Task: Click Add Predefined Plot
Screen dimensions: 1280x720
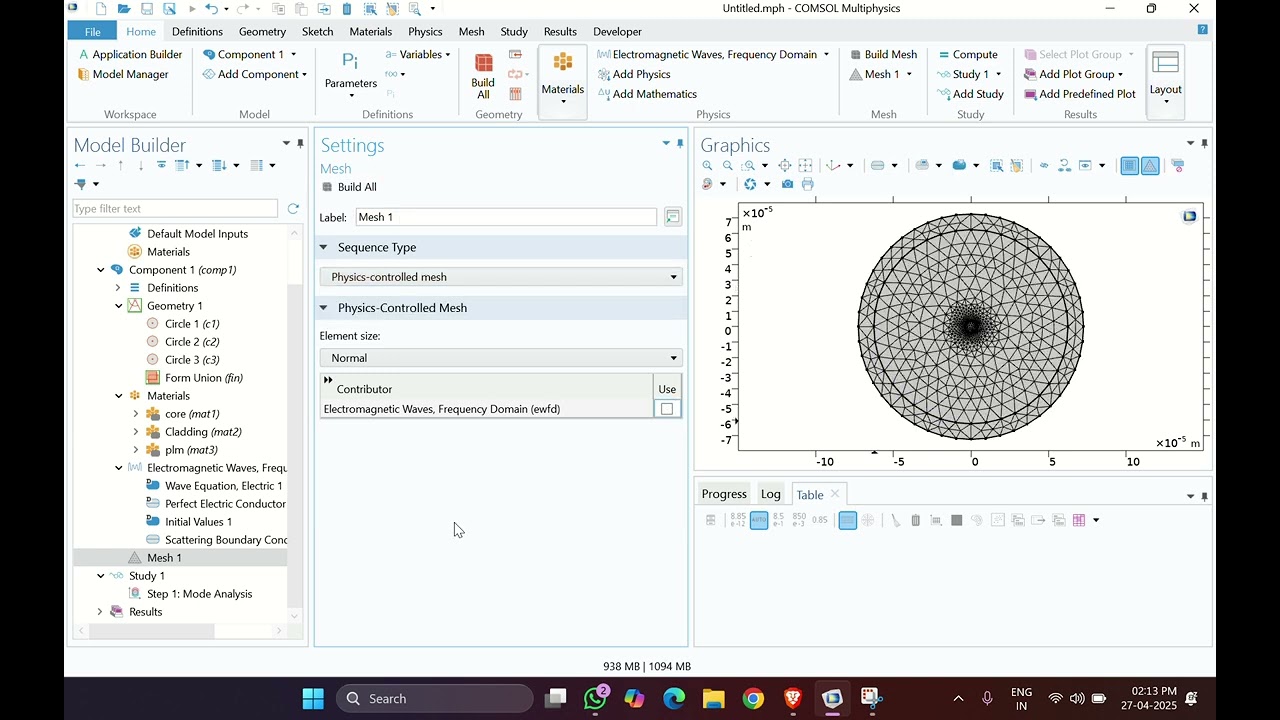Action: click(x=1080, y=94)
